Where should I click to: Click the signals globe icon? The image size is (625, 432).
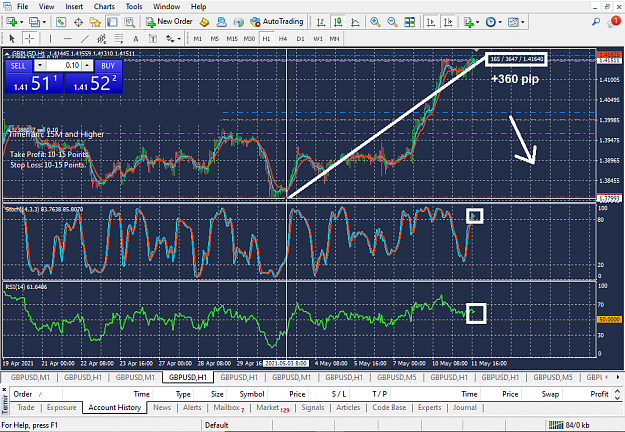238,22
